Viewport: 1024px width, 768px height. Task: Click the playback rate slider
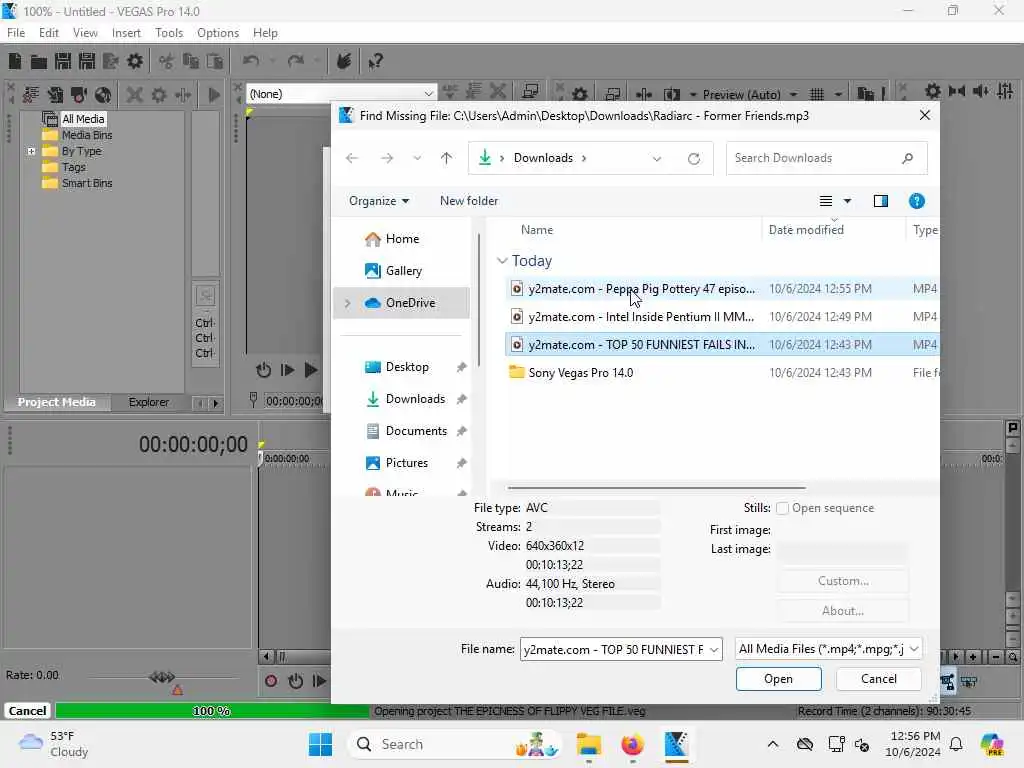click(x=162, y=677)
